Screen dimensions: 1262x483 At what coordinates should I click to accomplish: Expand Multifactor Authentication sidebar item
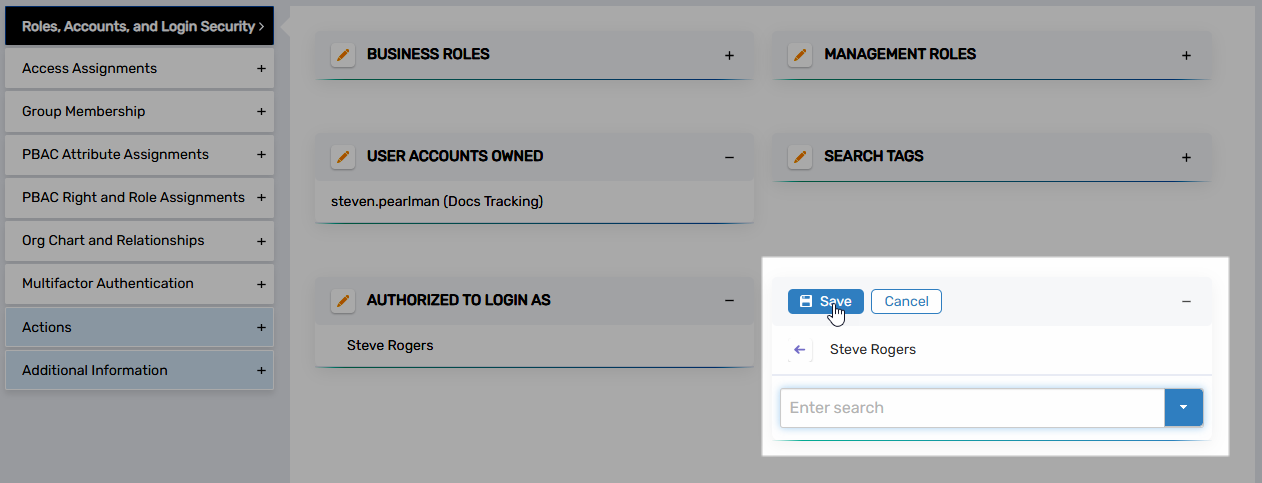pyautogui.click(x=139, y=284)
